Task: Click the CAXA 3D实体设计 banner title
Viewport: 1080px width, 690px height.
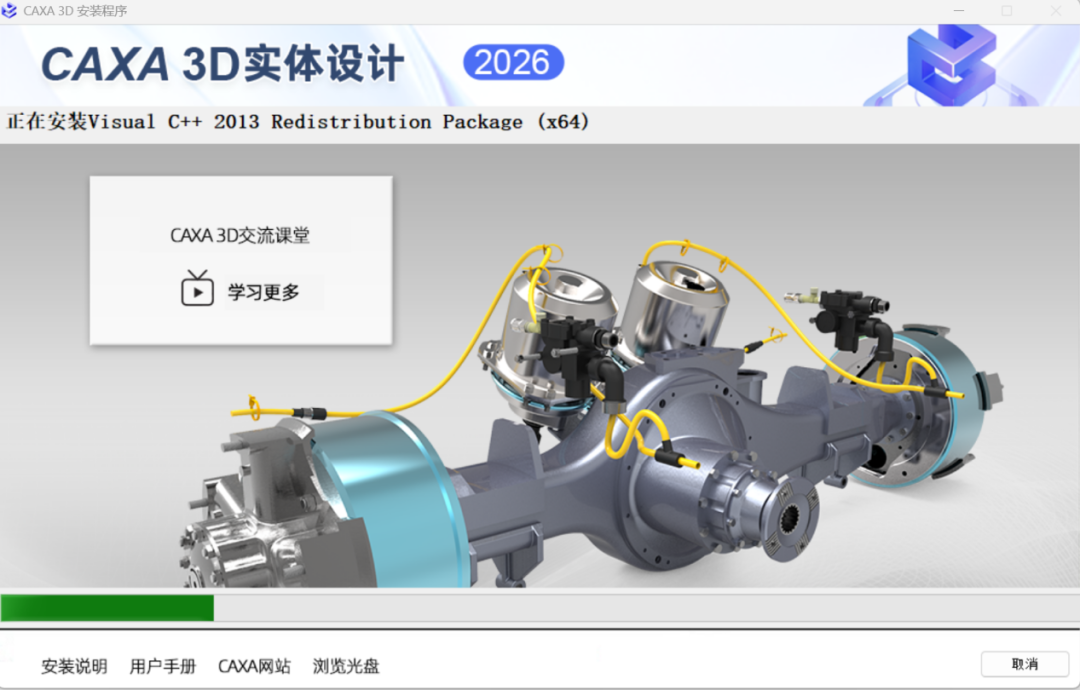Action: (x=222, y=64)
